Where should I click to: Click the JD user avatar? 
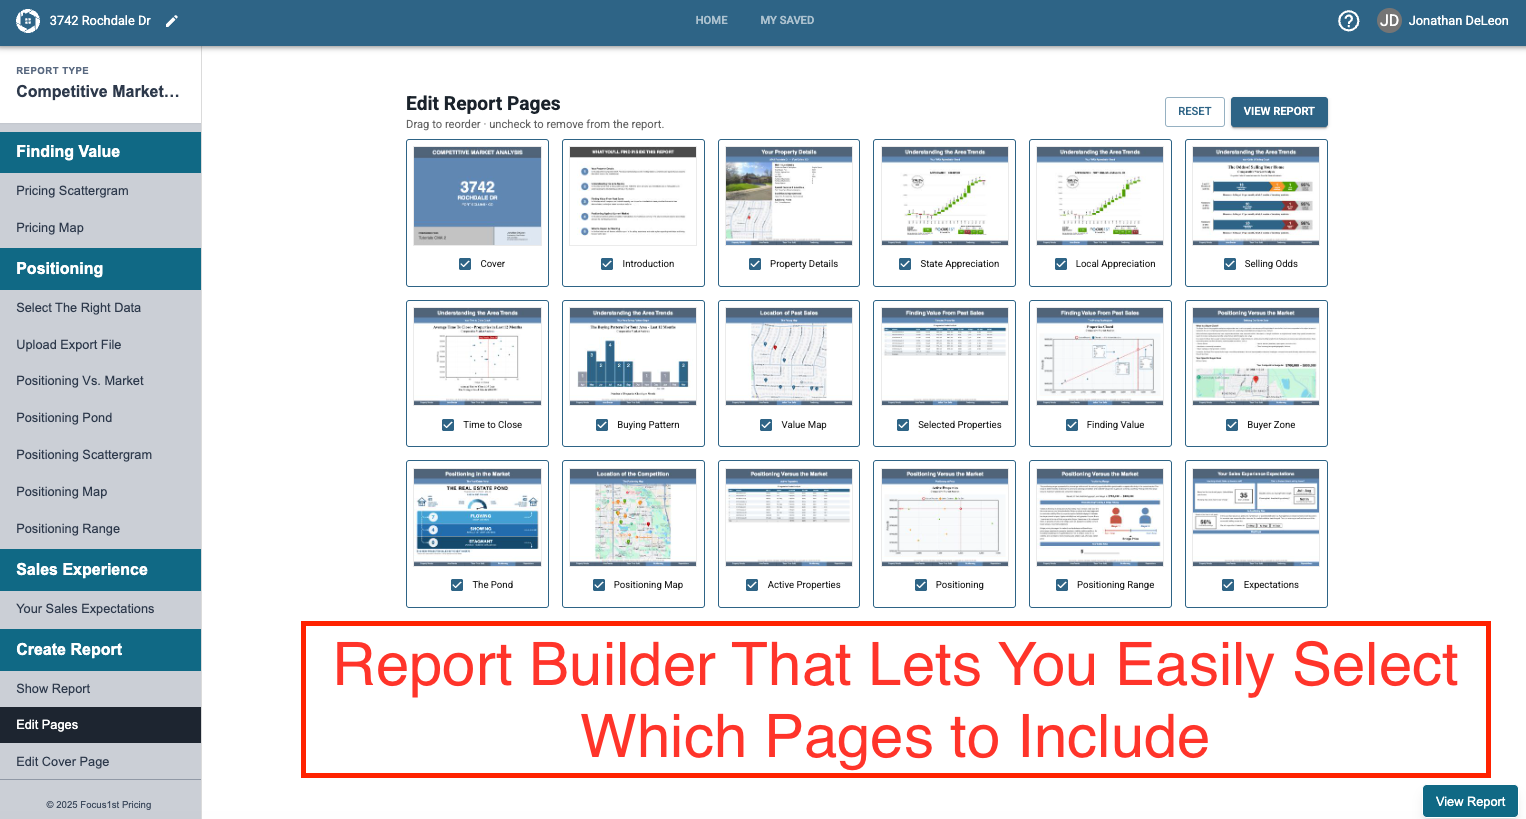pos(1389,21)
